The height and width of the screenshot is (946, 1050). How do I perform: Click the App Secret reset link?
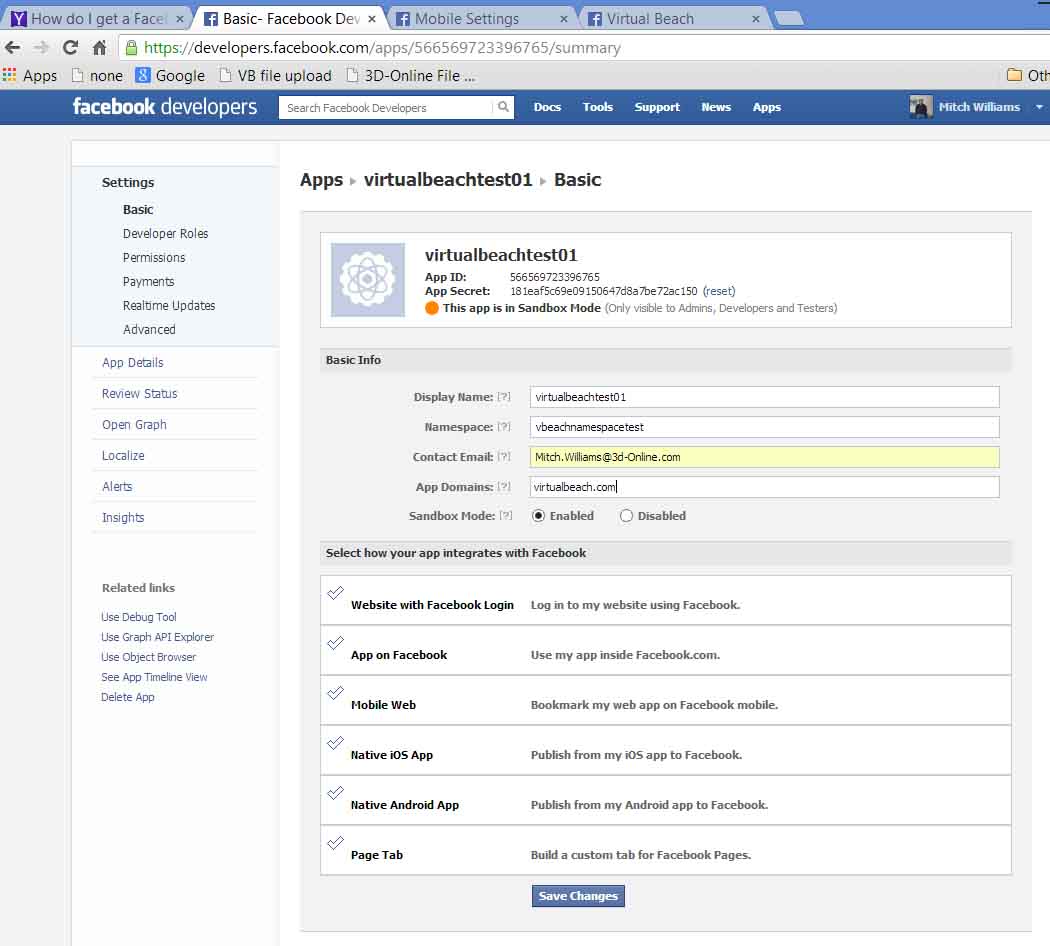719,291
